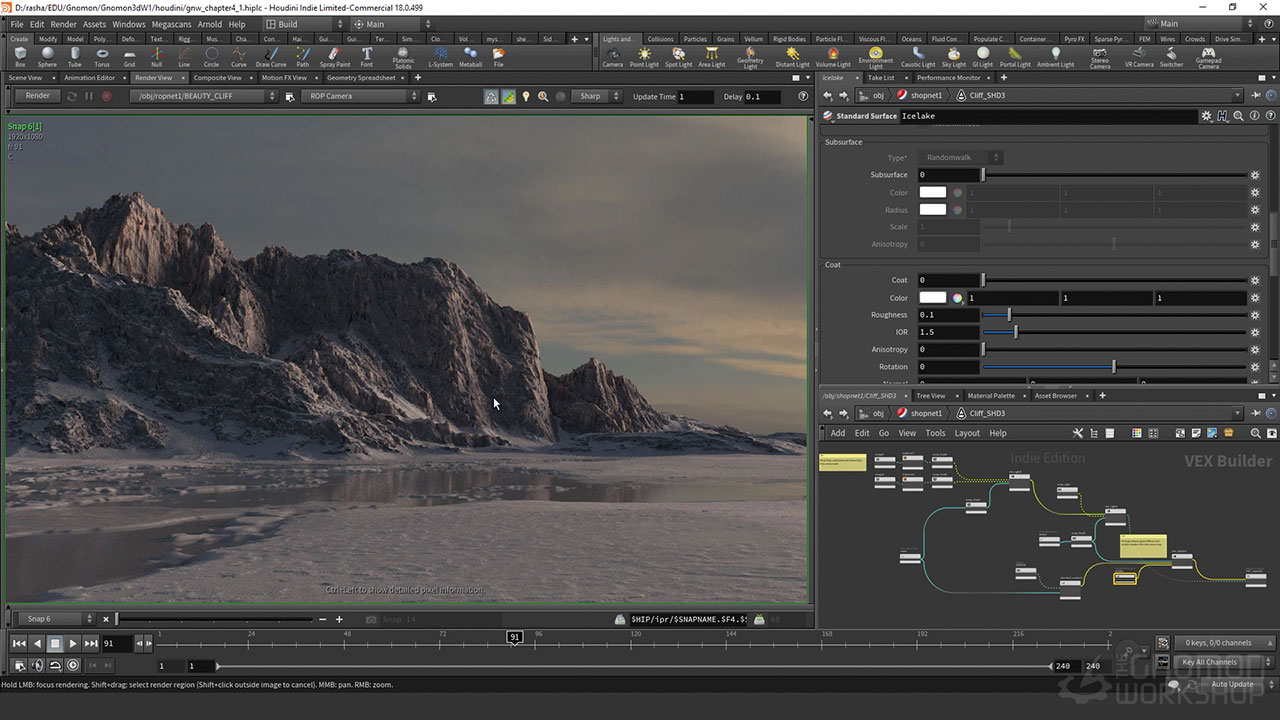The height and width of the screenshot is (720, 1280).
Task: Switch to the Performance Monitor tab
Action: click(948, 77)
